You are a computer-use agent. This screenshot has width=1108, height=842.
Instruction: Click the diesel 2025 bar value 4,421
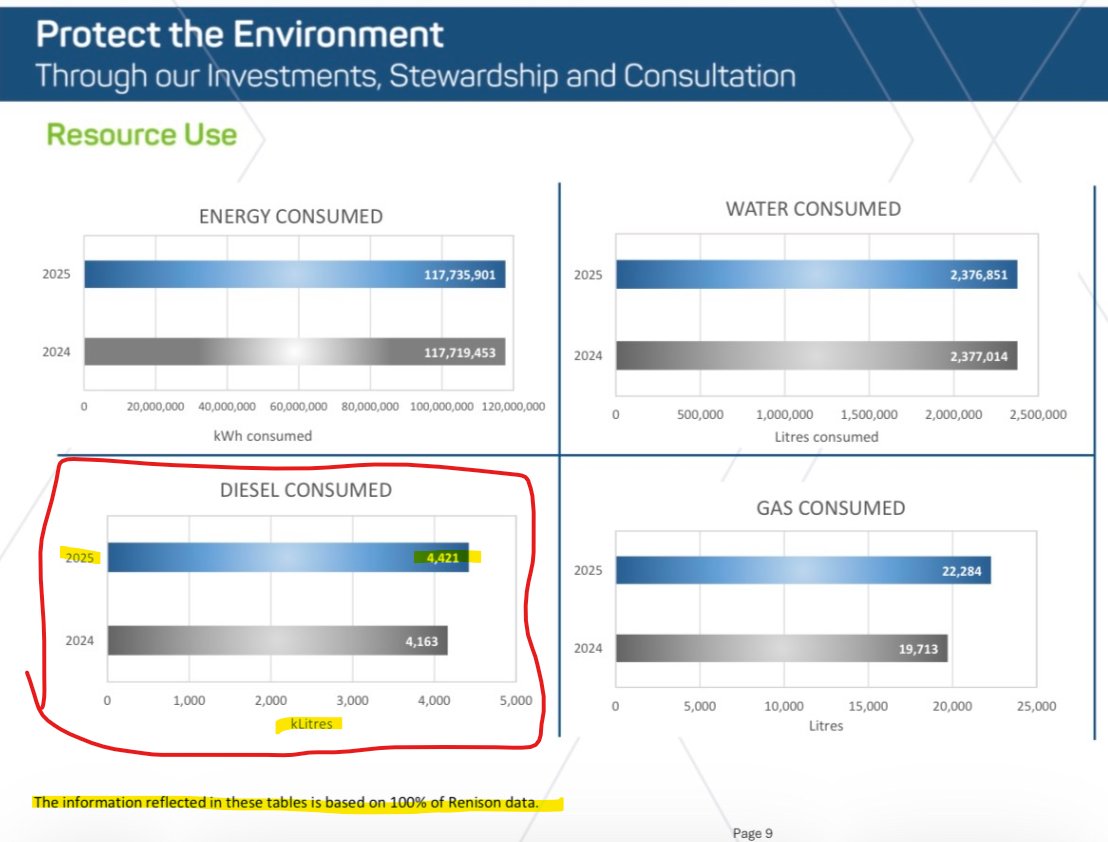pos(443,558)
